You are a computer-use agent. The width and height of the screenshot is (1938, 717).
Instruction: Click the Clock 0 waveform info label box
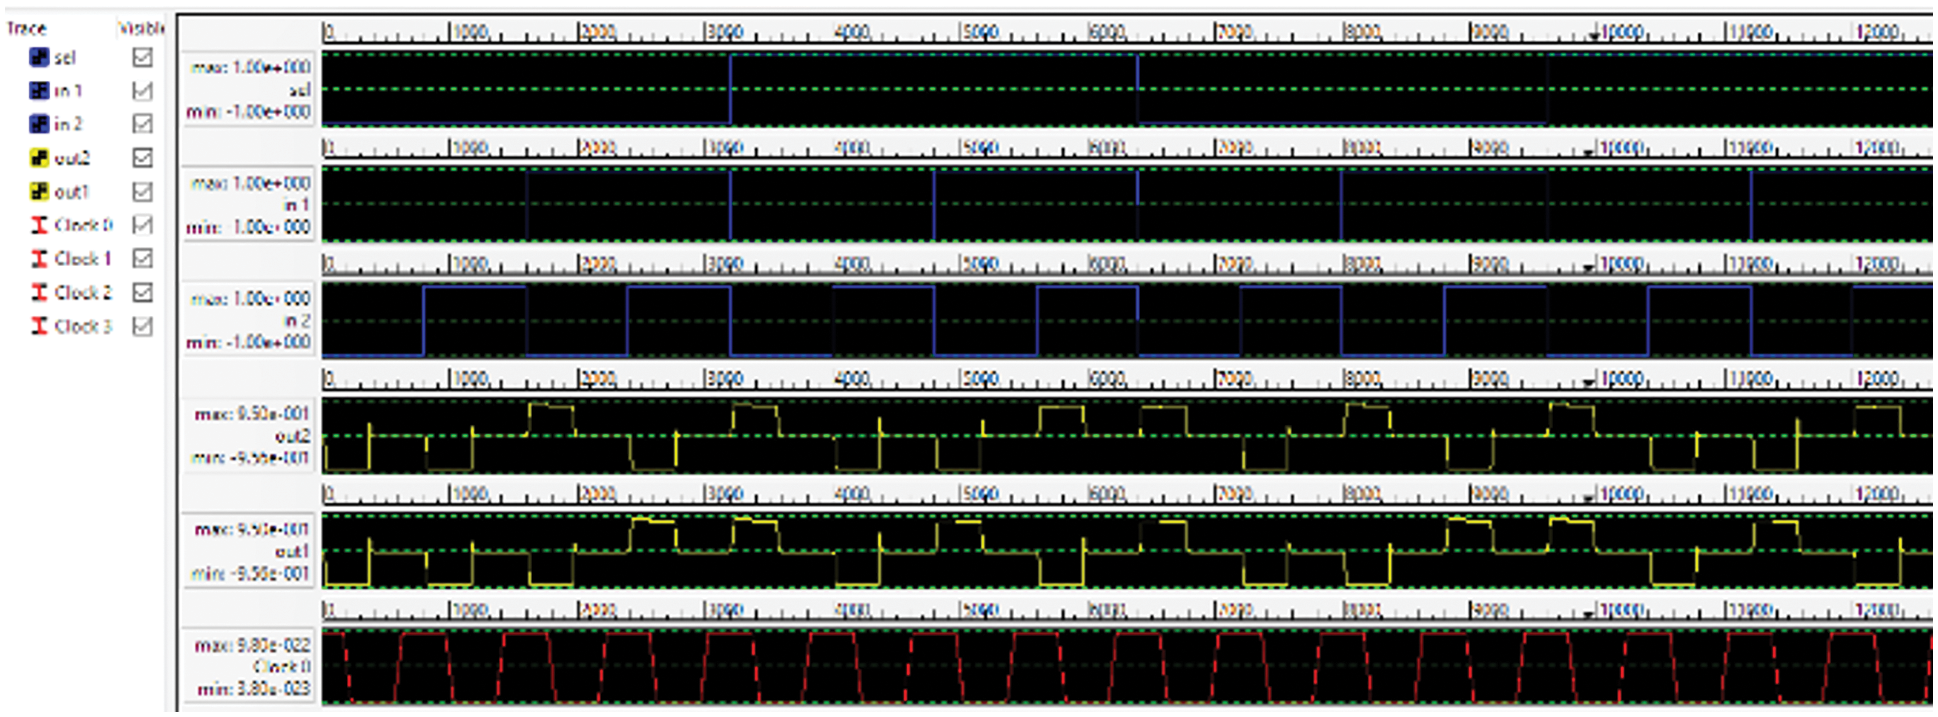[x=249, y=667]
